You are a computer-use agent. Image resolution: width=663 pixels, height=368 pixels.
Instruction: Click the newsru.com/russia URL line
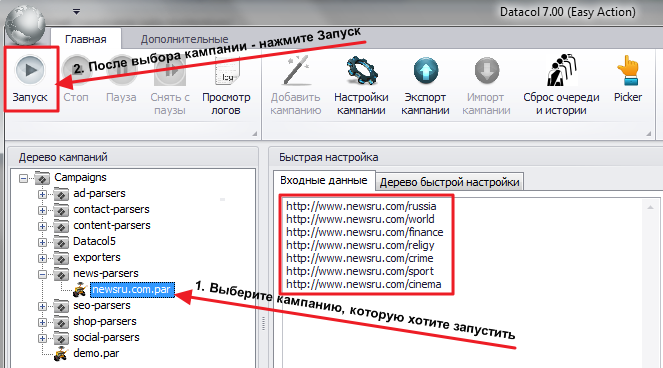(361, 206)
